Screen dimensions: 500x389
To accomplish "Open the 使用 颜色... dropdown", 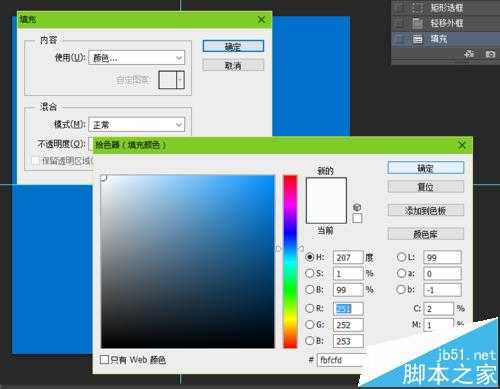I will (x=137, y=58).
